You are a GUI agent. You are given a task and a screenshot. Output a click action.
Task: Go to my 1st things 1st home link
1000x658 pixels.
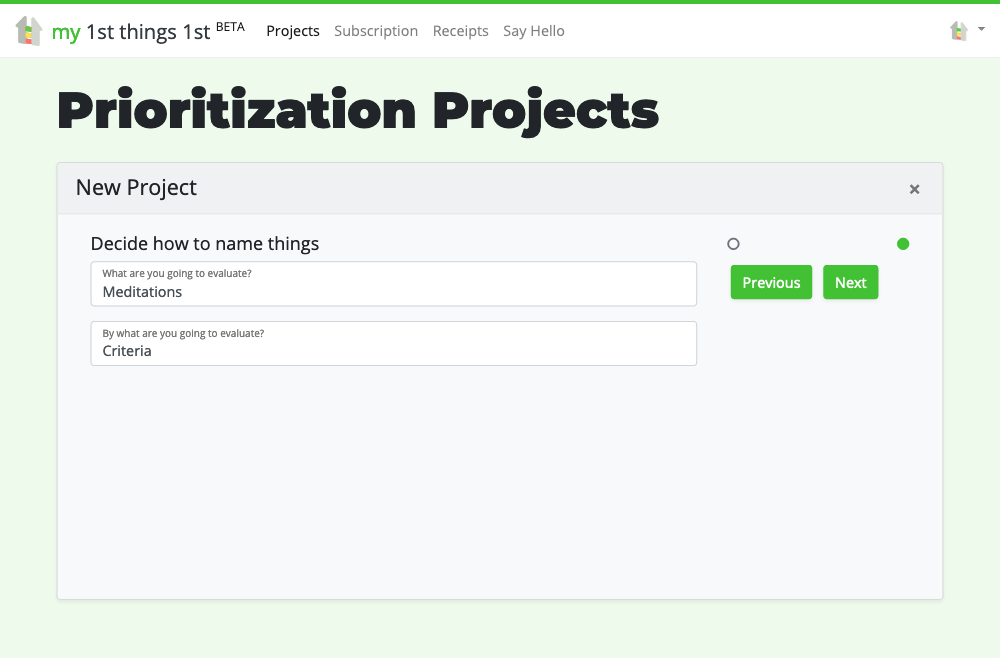[130, 31]
